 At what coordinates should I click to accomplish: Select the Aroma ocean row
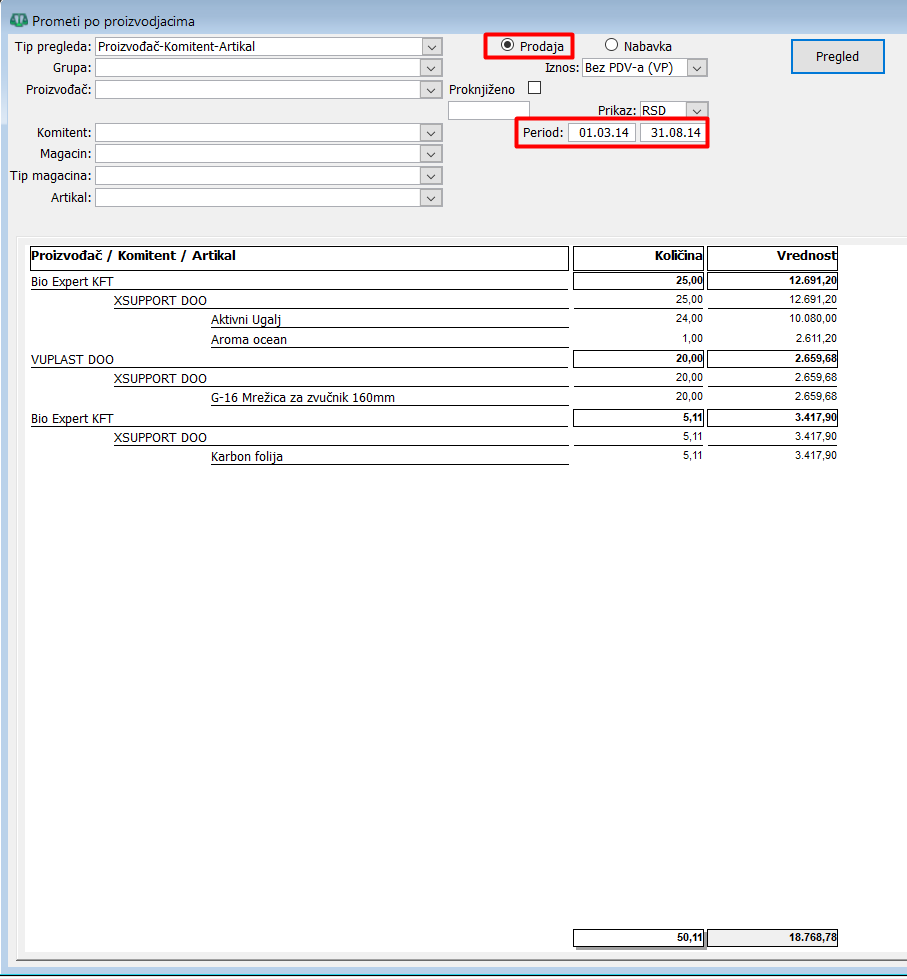pos(390,340)
